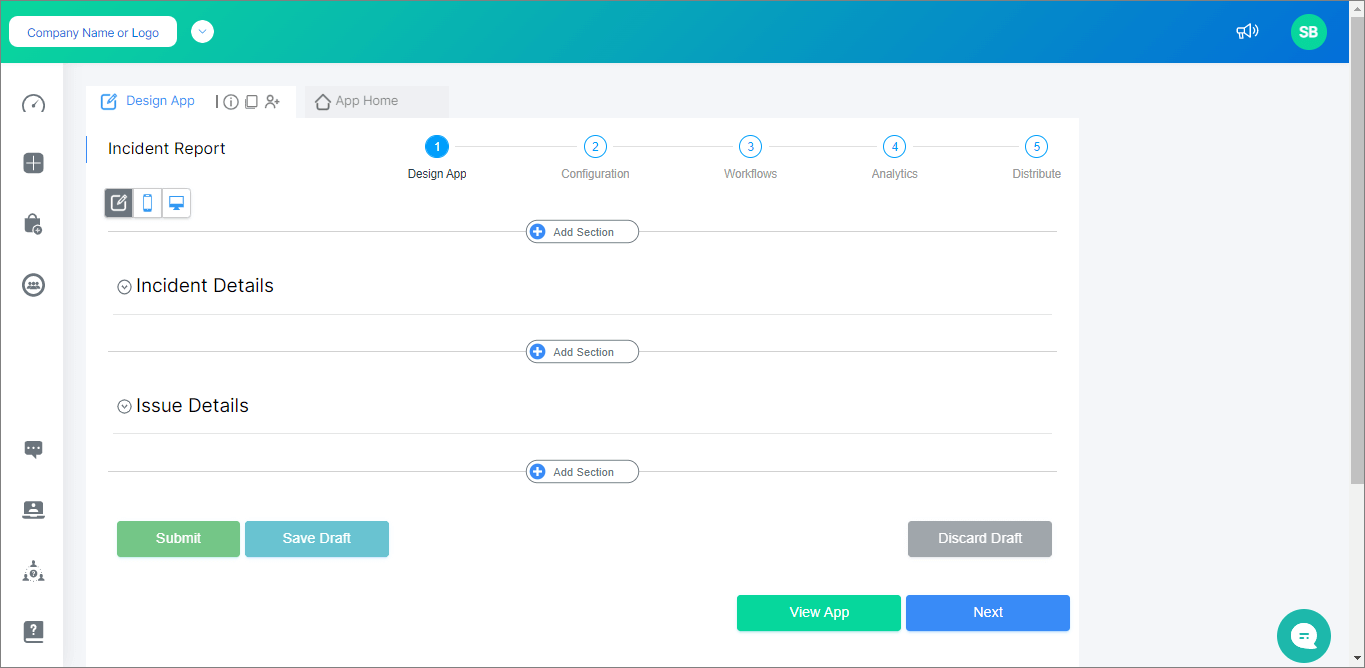
Task: Open help using the question-mark sidebar icon
Action: [x=33, y=631]
